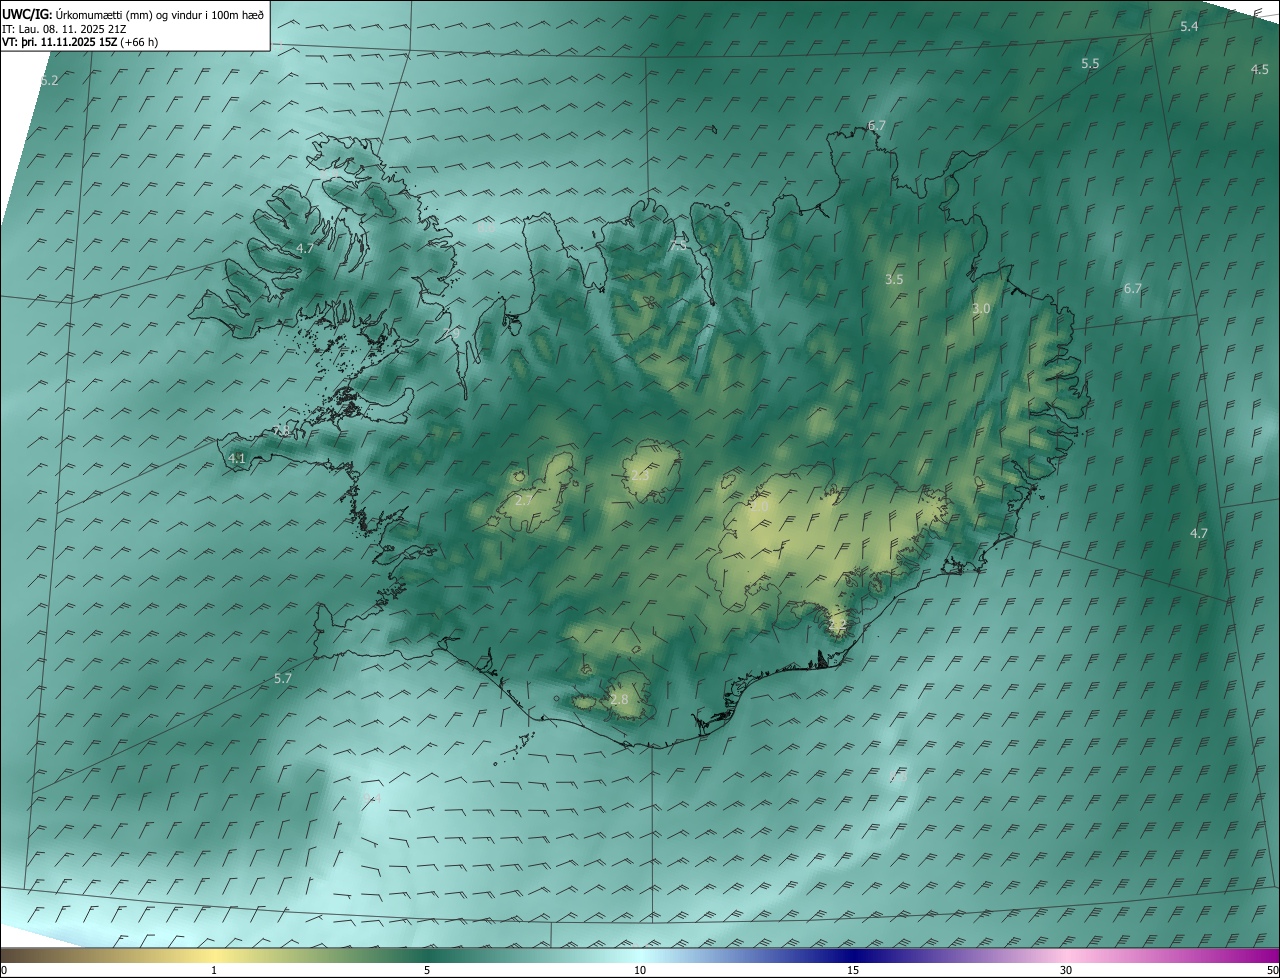
Task: Click the colorbar tick label 10
Action: pos(640,970)
